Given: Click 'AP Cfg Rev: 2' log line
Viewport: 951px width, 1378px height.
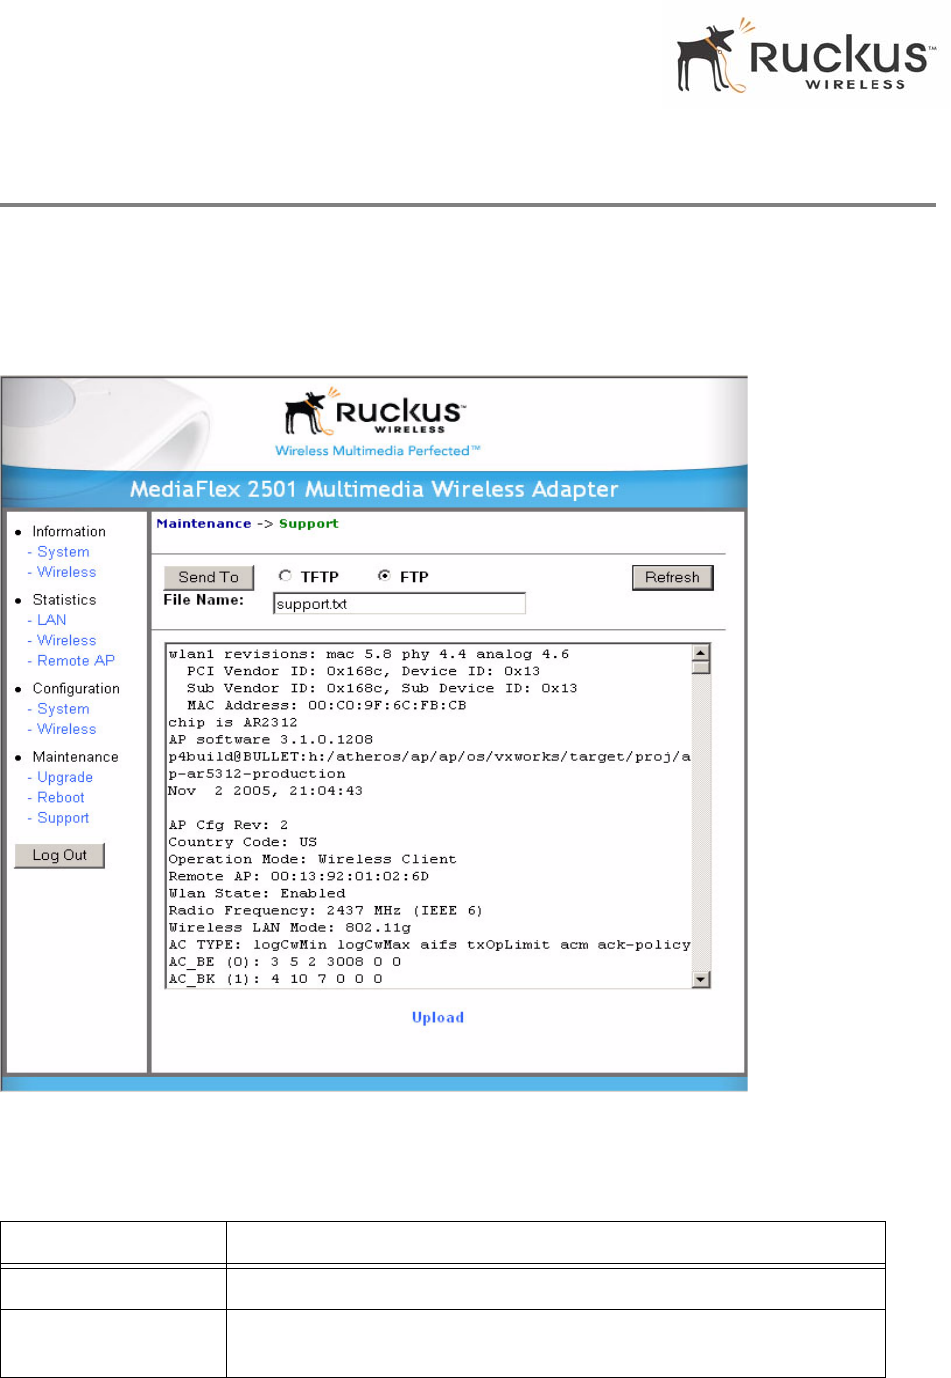Looking at the screenshot, I should pyautogui.click(x=228, y=825).
